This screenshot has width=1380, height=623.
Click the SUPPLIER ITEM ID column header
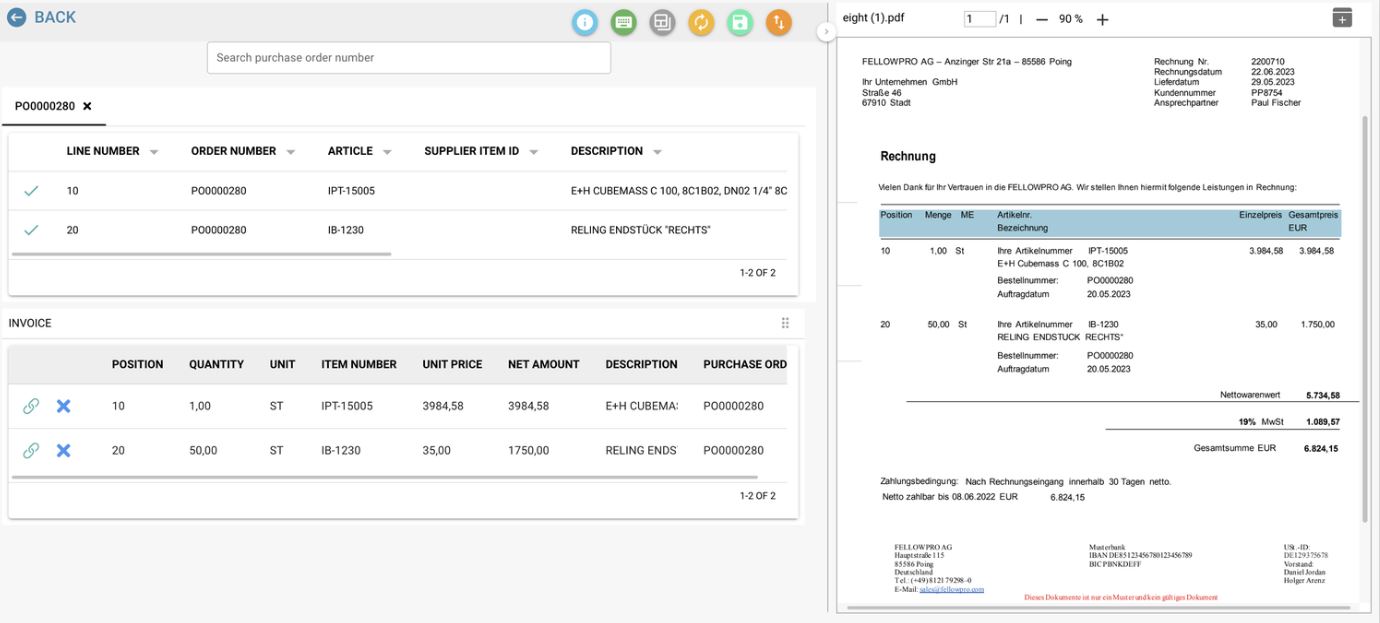(x=472, y=151)
